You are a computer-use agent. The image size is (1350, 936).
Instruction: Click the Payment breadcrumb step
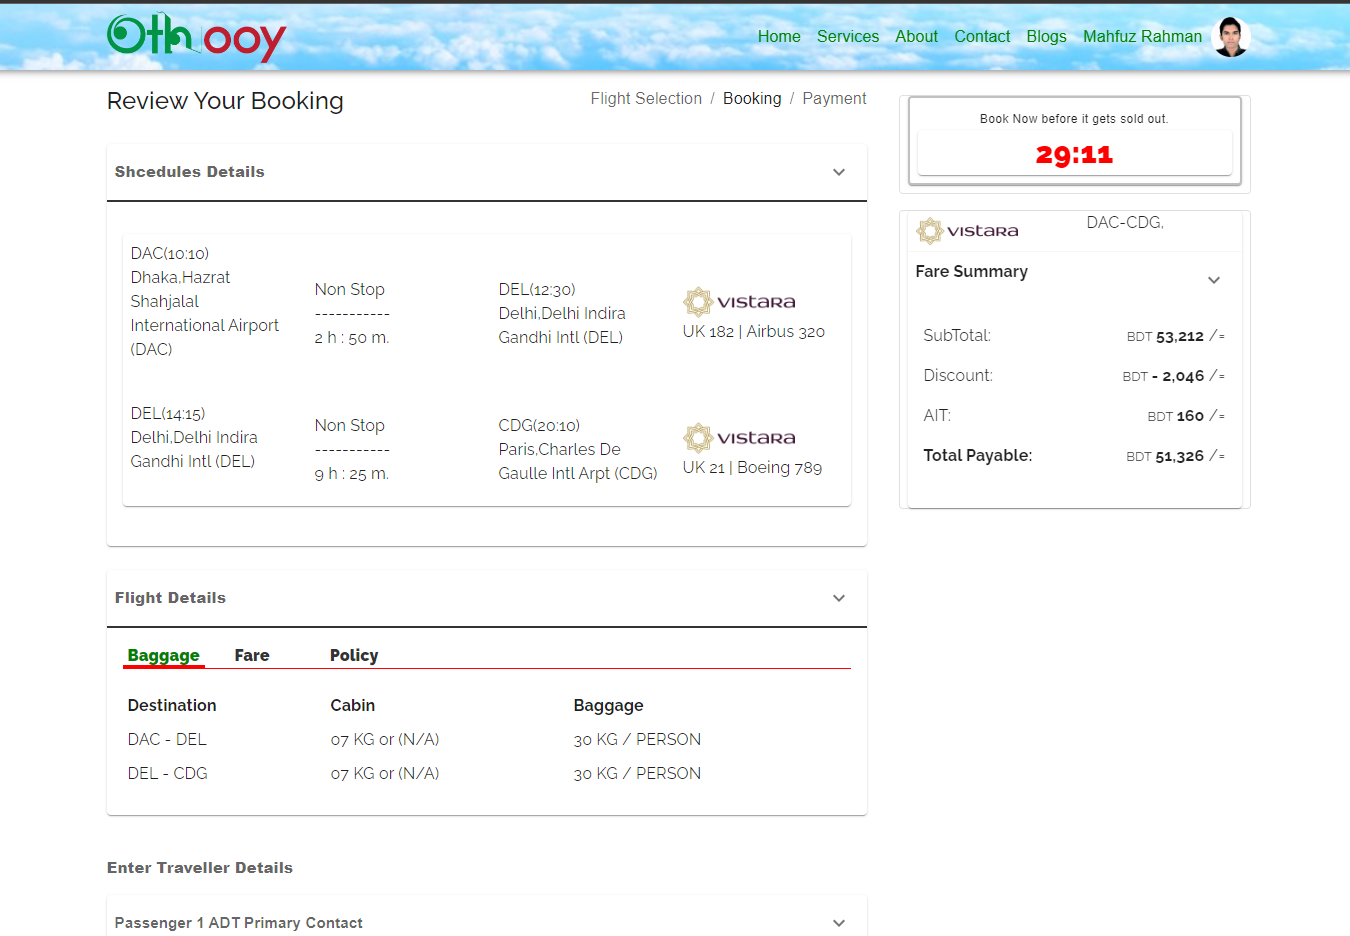point(834,98)
